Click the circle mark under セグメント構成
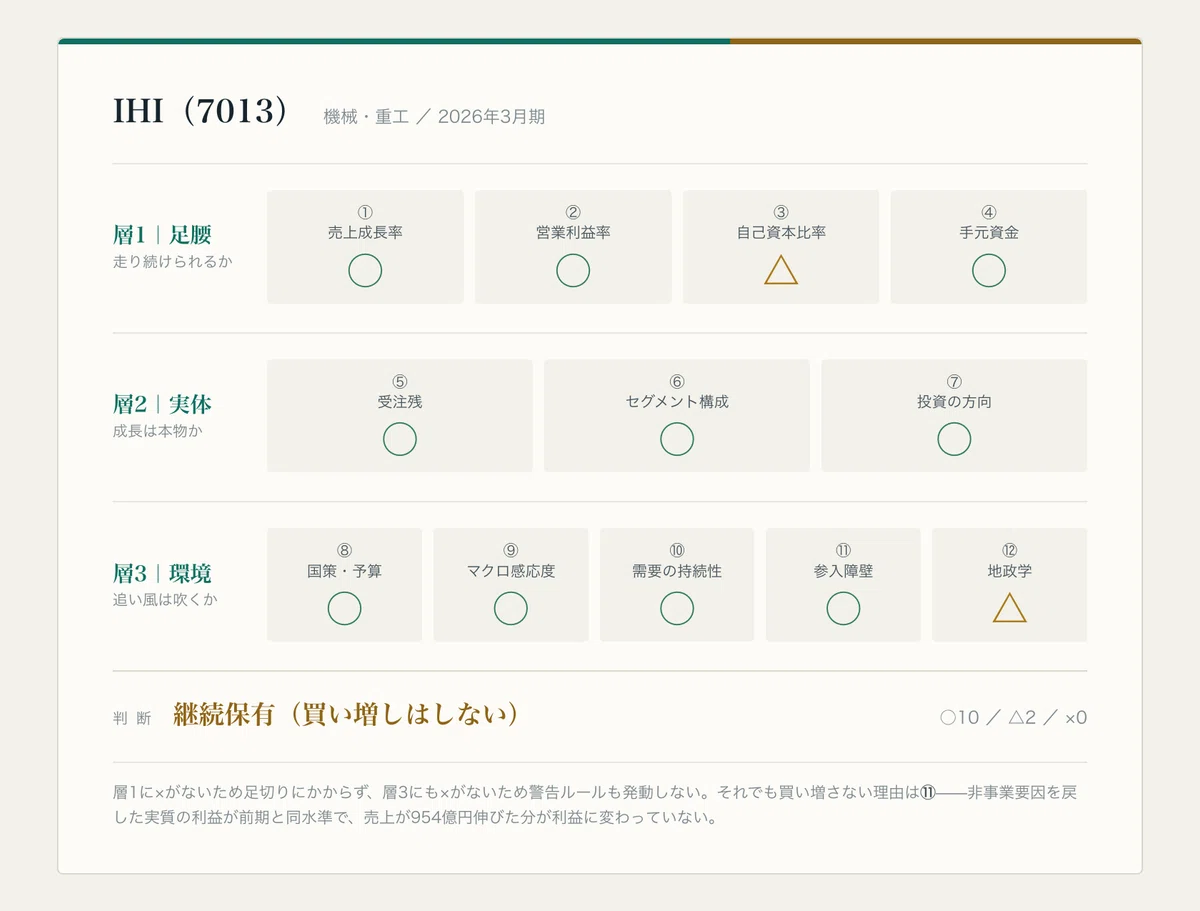 677,439
